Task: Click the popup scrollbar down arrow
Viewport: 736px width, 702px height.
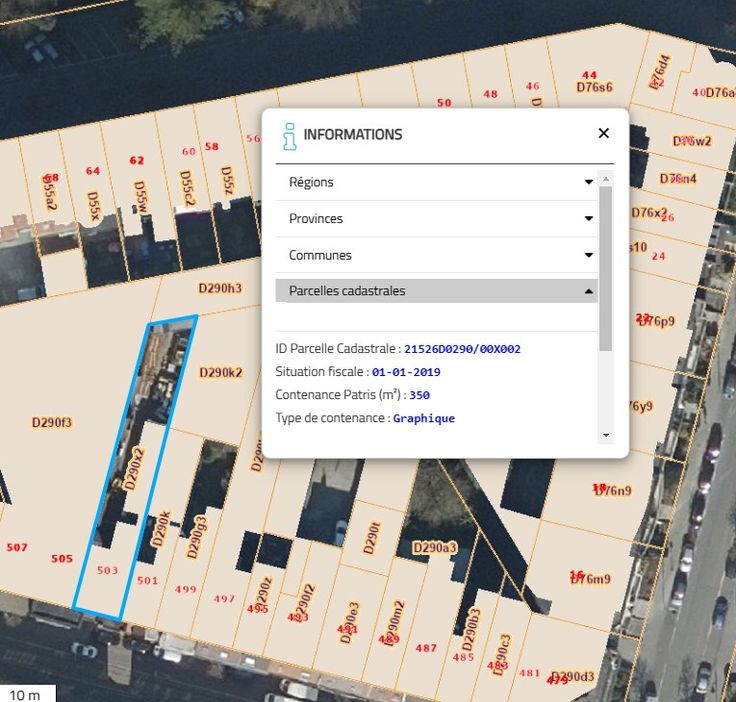Action: tap(605, 436)
